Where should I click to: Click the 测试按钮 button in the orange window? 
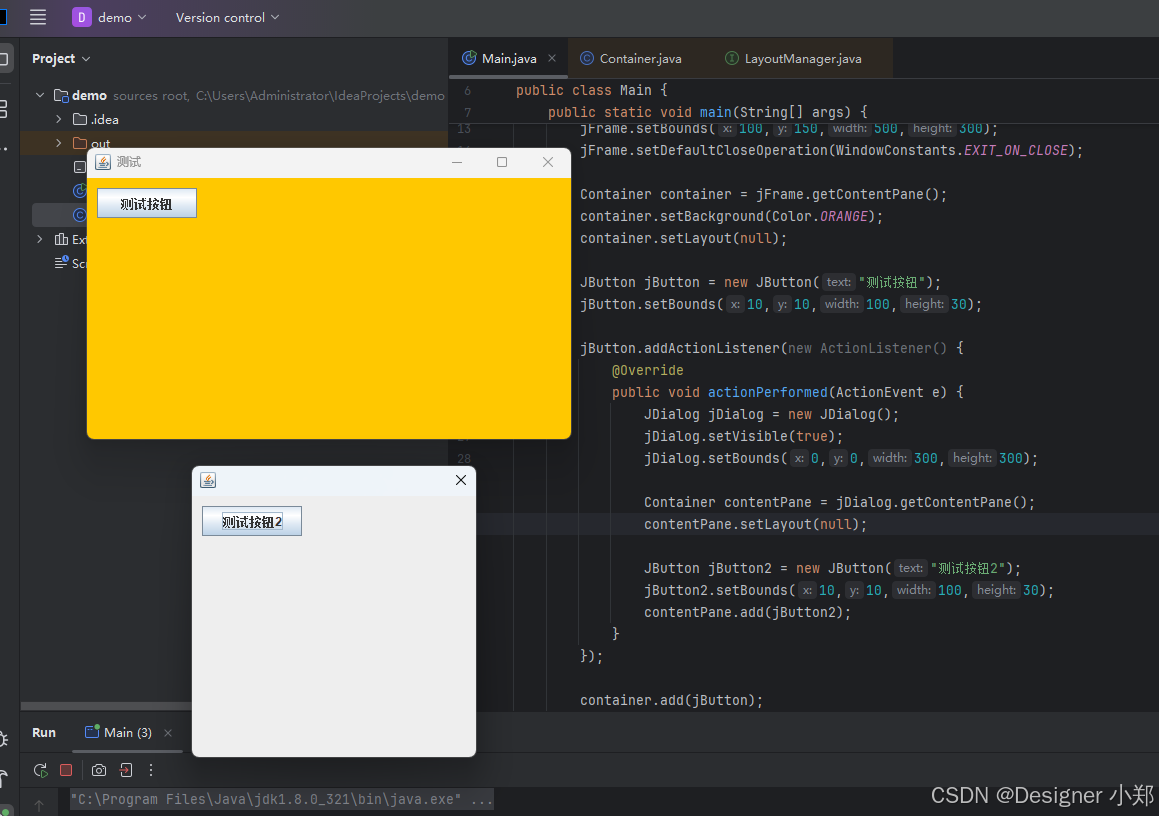(147, 203)
